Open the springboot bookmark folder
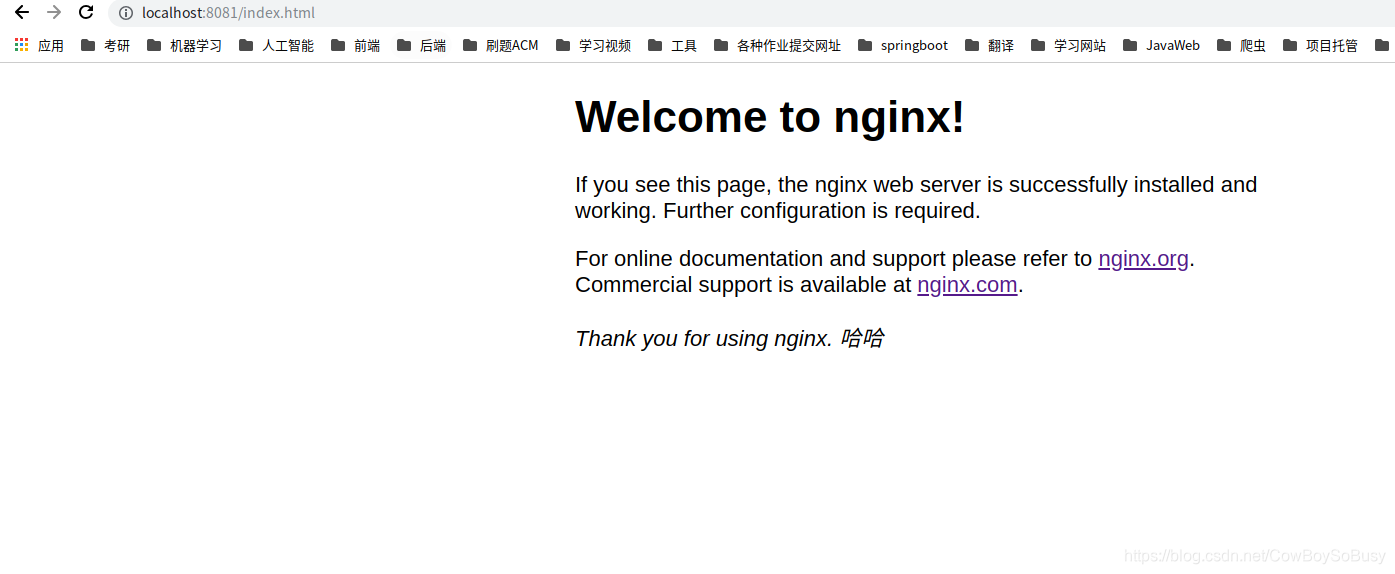 (x=903, y=45)
